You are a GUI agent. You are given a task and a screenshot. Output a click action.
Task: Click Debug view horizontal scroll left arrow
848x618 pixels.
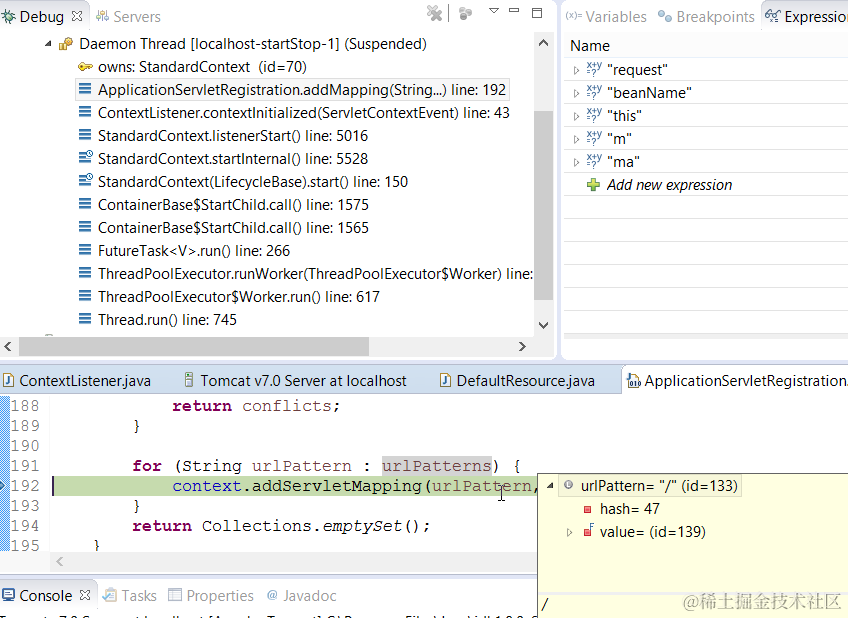coord(8,346)
